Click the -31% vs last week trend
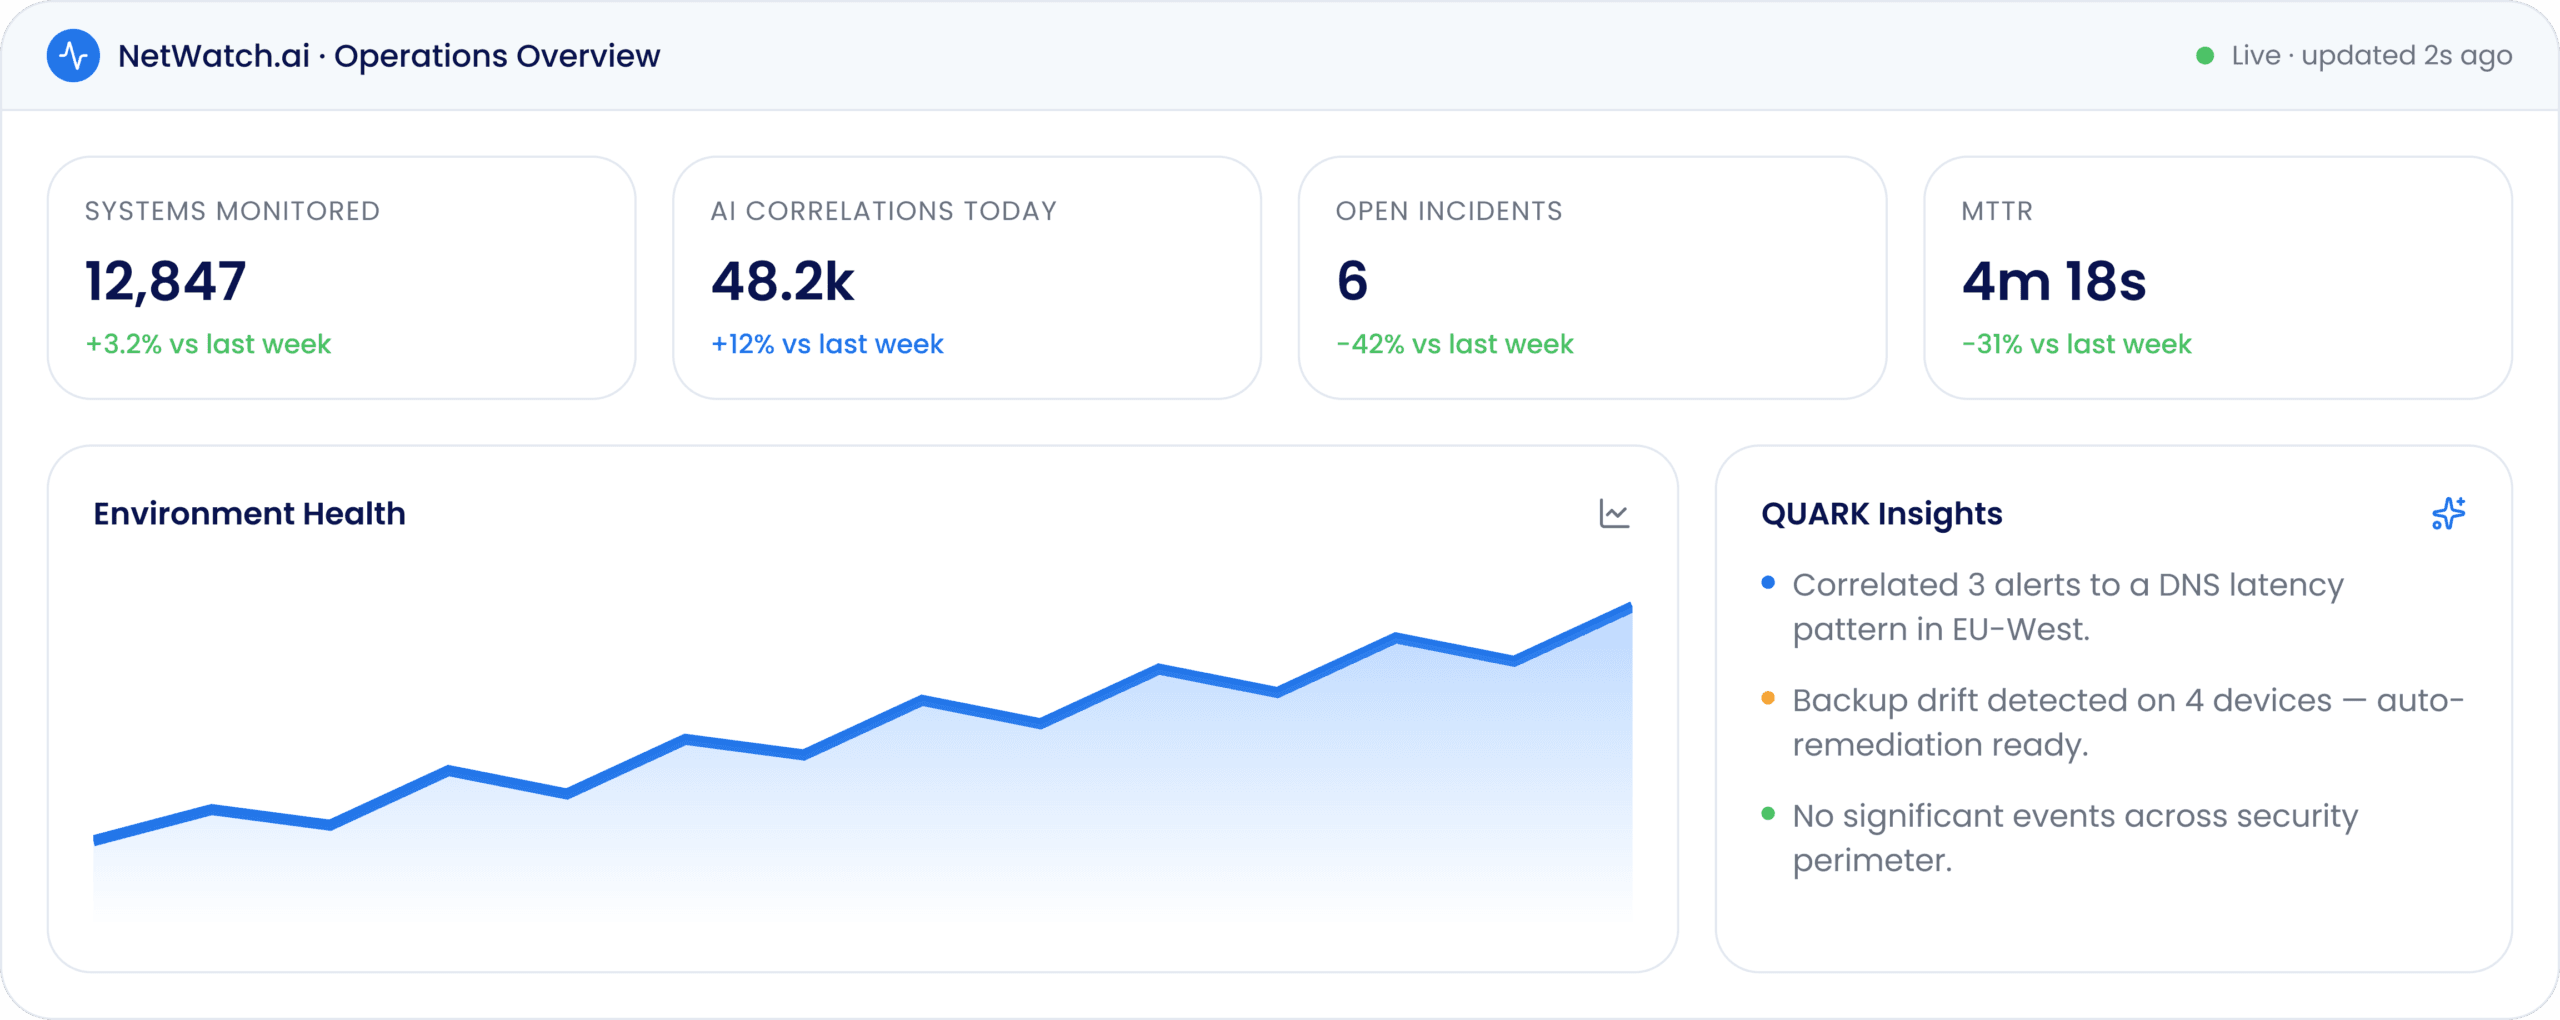 point(2077,344)
